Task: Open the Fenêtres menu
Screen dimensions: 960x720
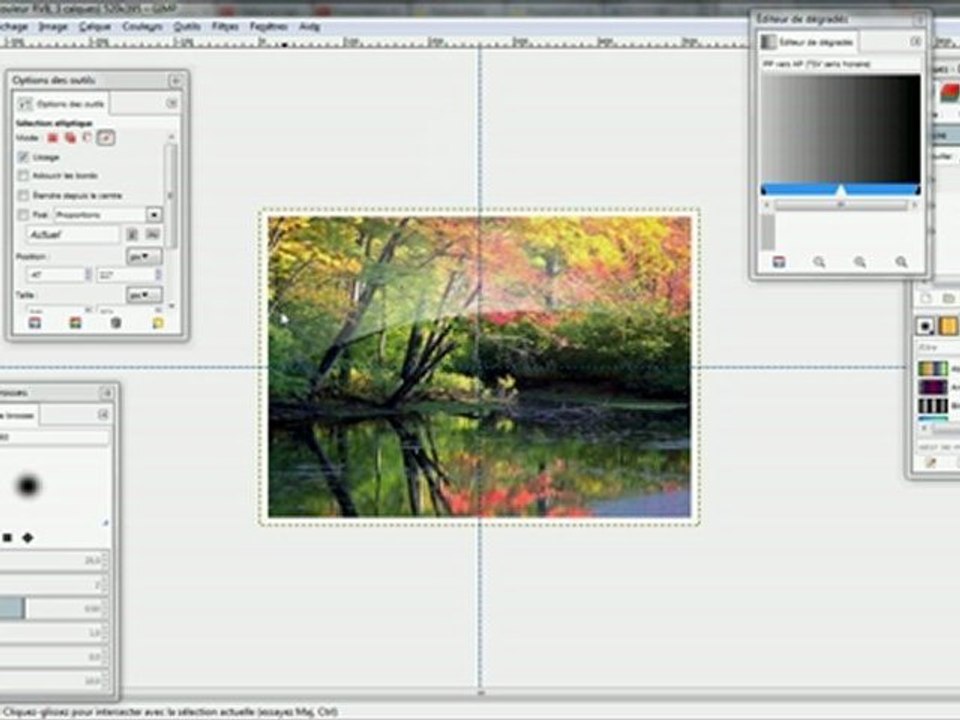Action: tap(268, 26)
